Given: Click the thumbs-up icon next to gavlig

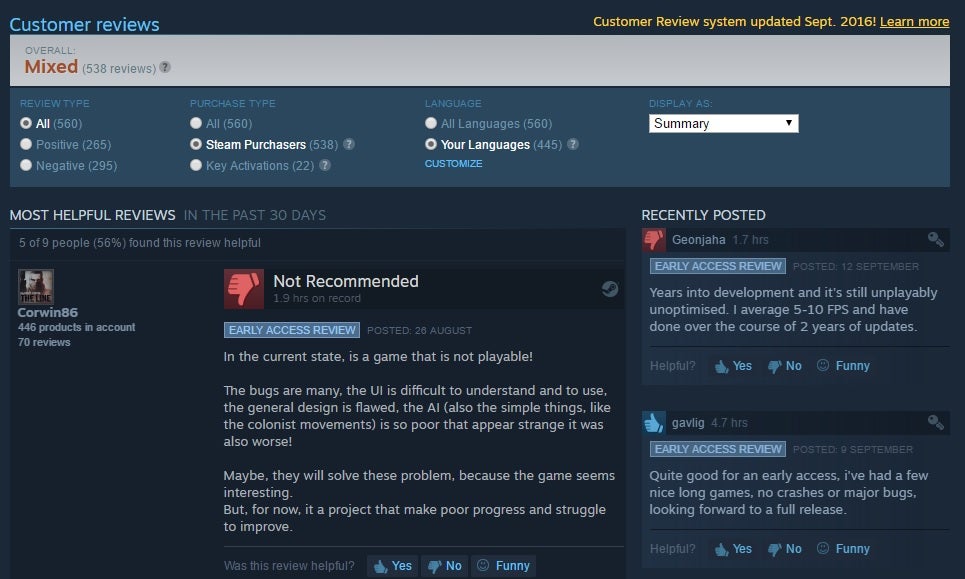Looking at the screenshot, I should tap(654, 422).
